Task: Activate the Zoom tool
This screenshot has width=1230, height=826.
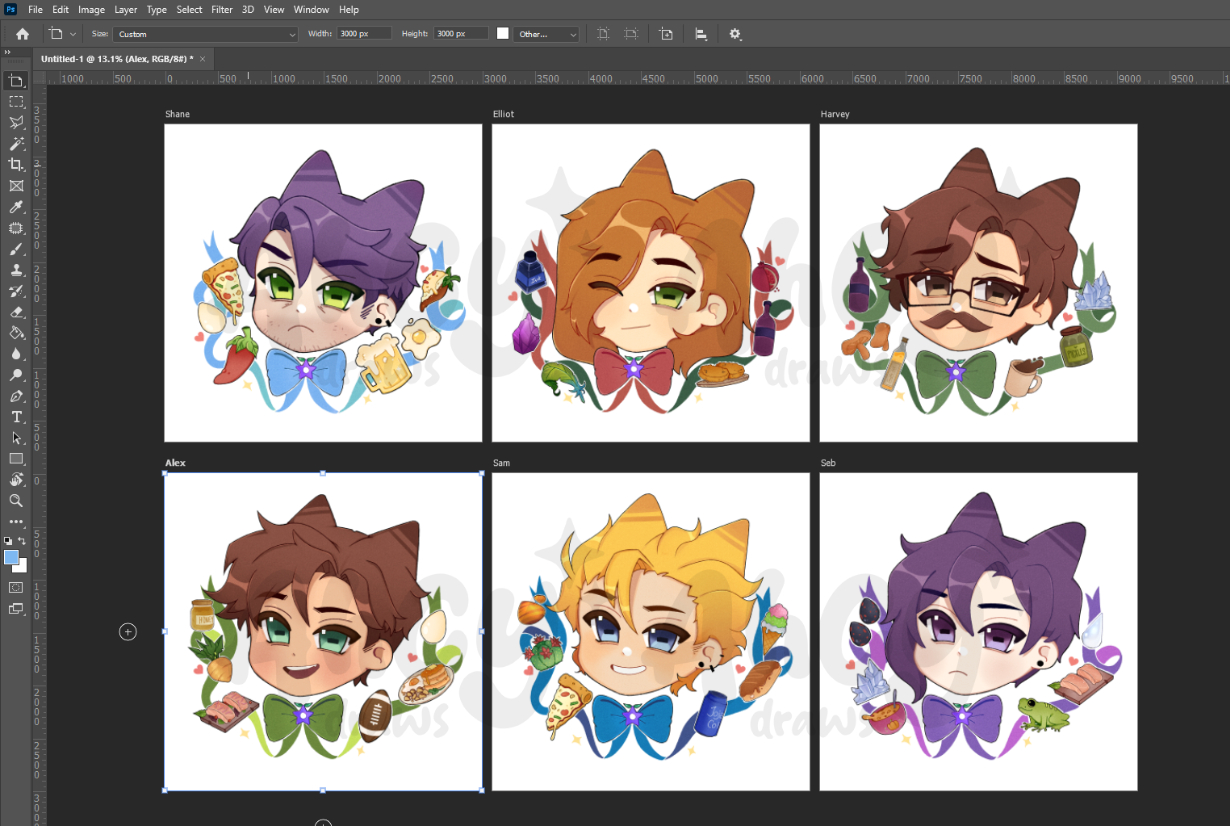Action: [x=16, y=501]
